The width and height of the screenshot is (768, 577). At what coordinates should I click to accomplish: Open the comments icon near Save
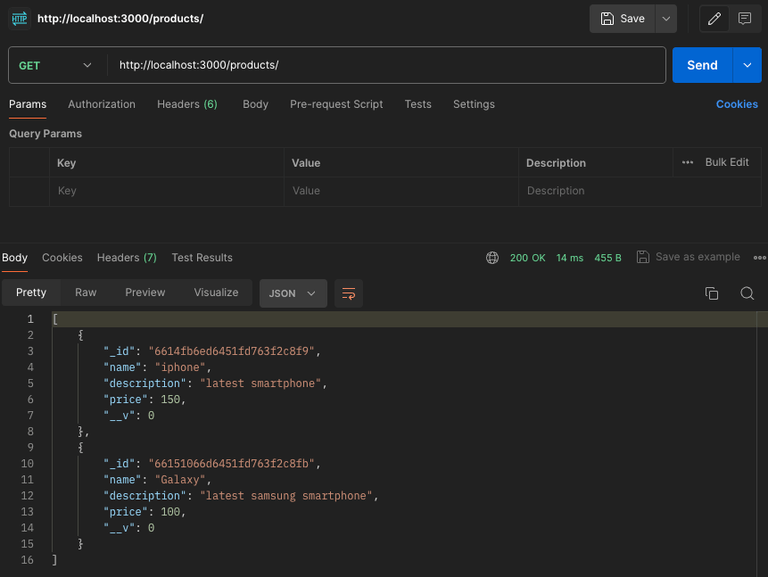[744, 19]
